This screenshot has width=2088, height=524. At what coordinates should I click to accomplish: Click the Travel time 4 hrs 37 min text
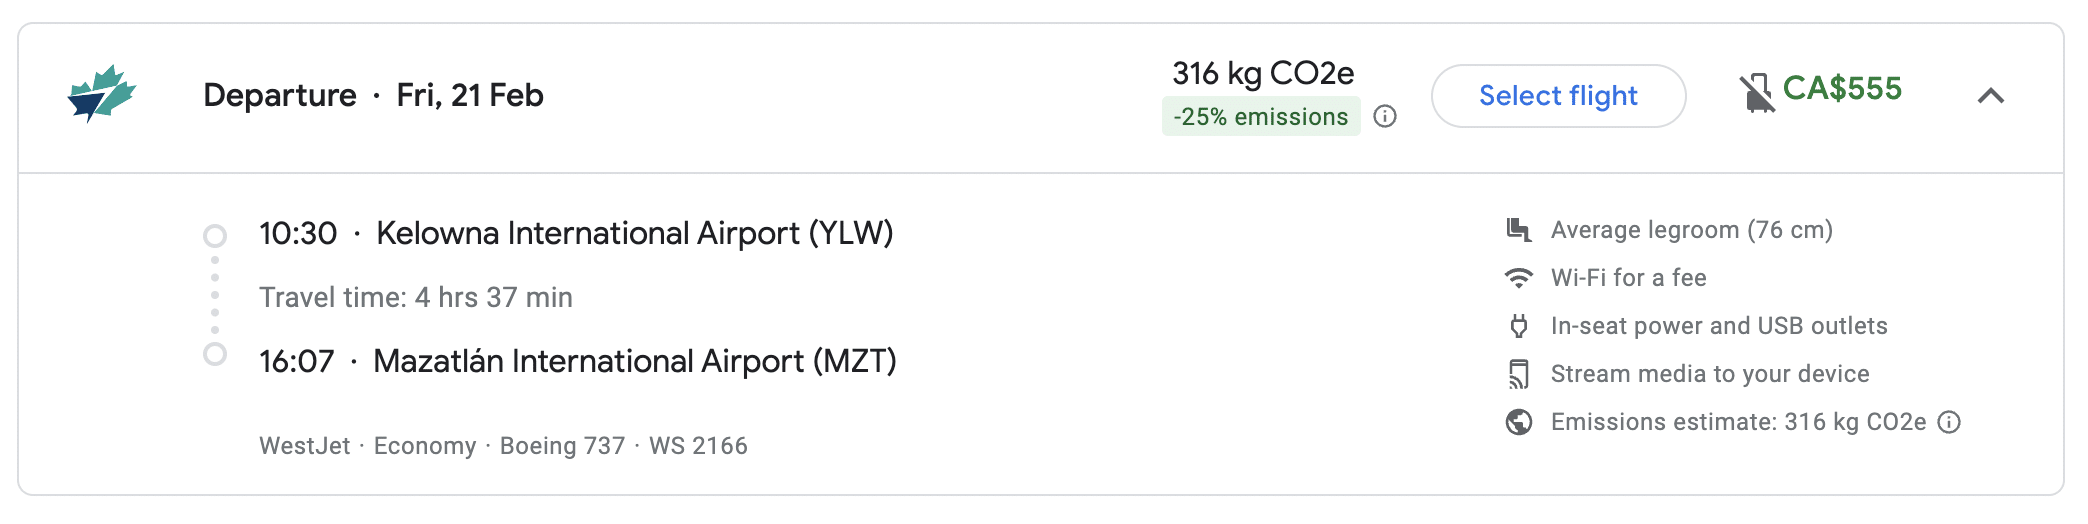tap(416, 297)
